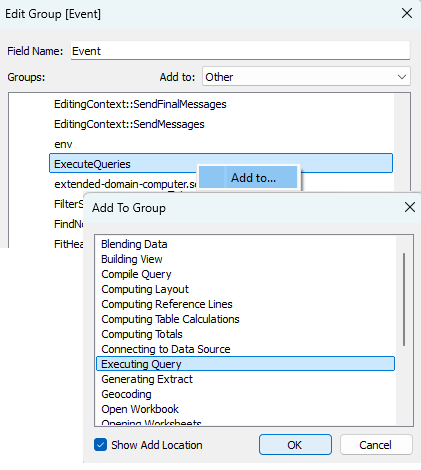Choose Generating Extract group
This screenshot has width=421, height=470.
tap(147, 379)
